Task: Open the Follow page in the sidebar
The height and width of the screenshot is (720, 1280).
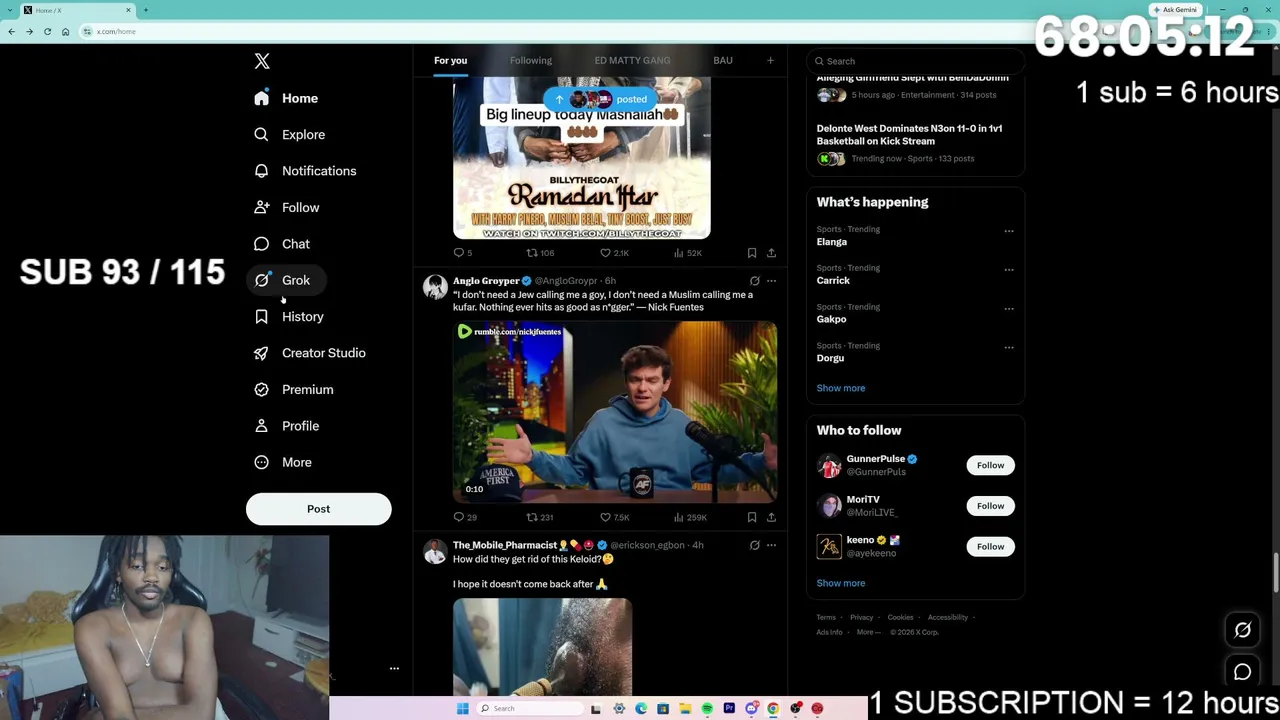Action: coord(287,207)
